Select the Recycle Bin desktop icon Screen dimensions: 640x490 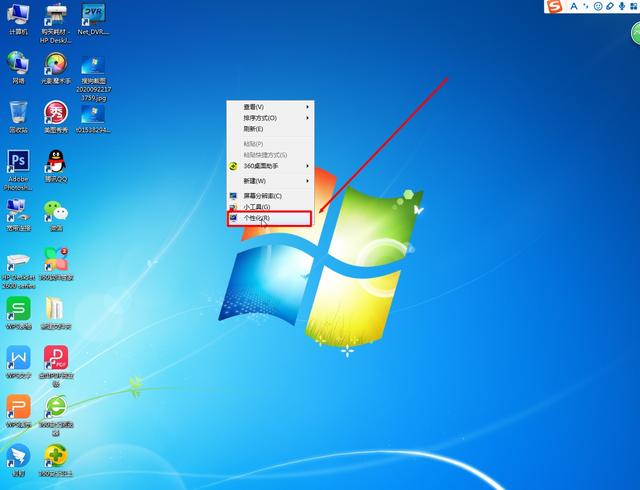click(x=18, y=117)
